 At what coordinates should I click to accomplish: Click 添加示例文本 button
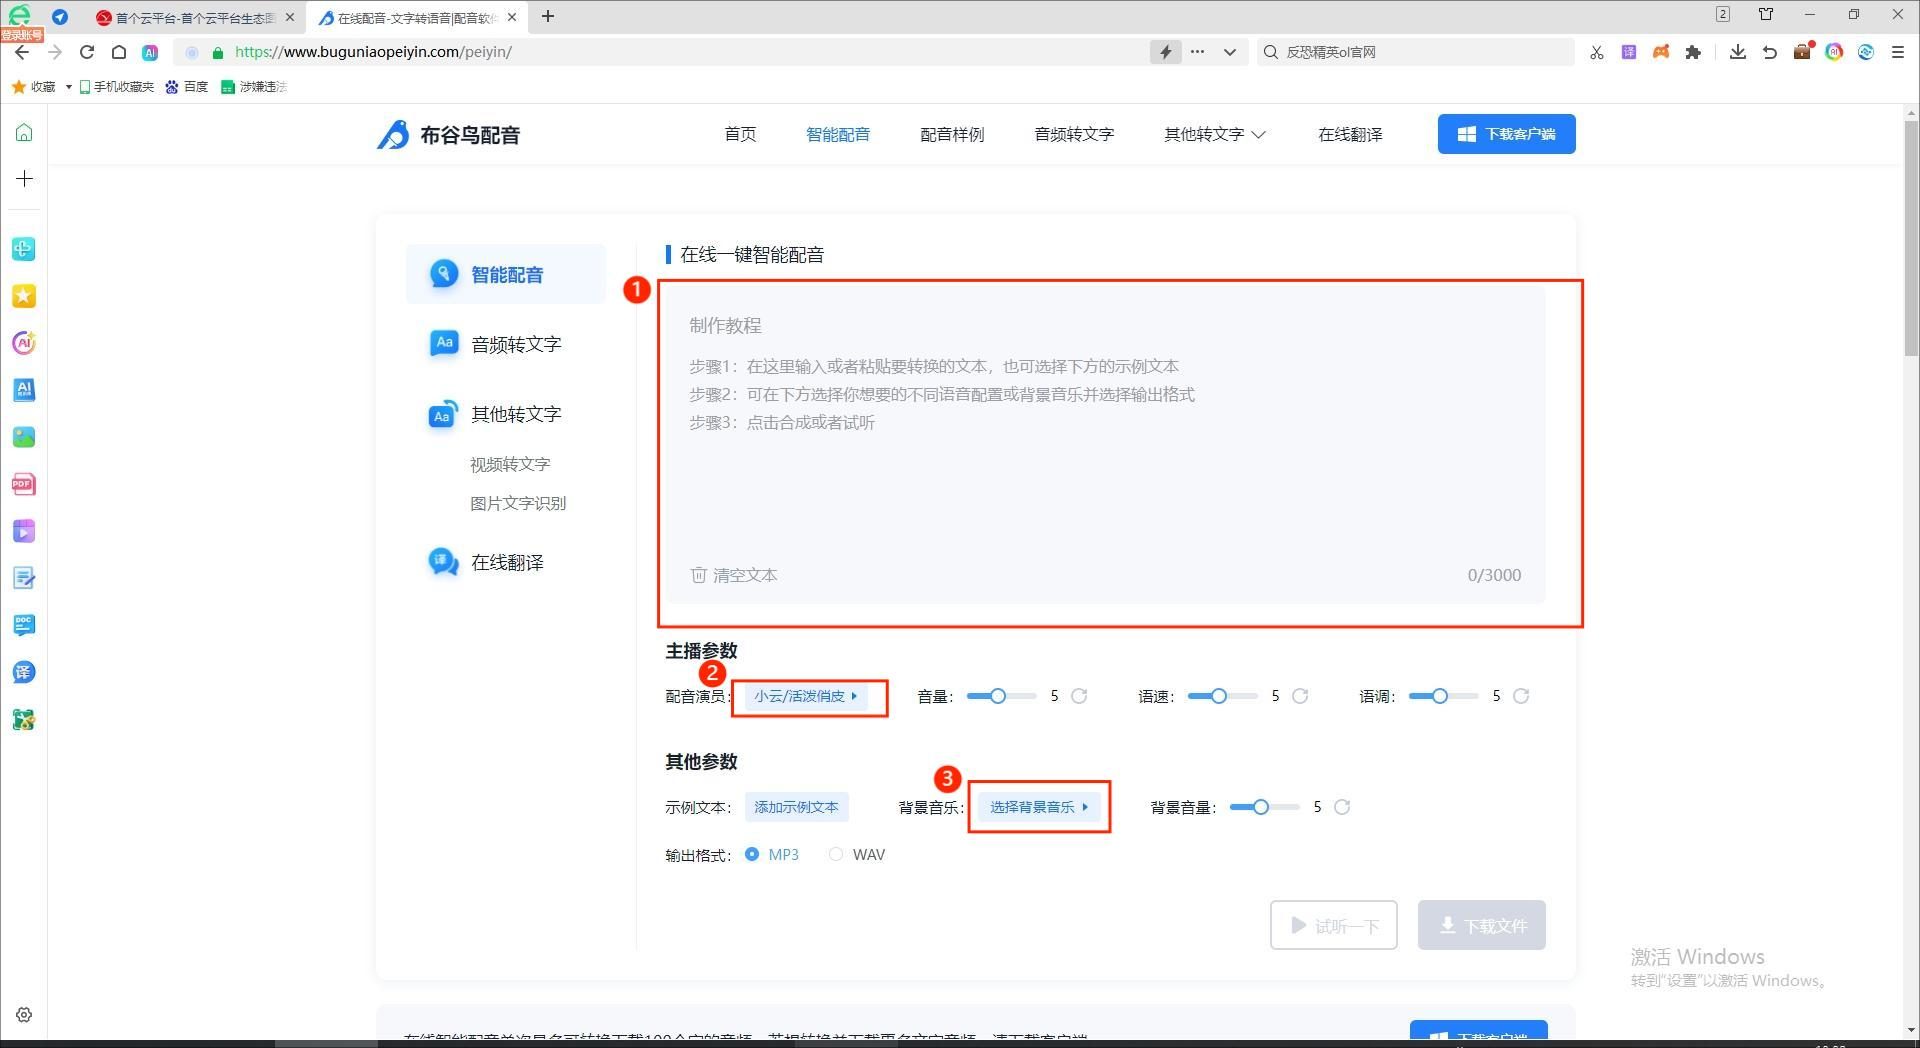coord(796,807)
